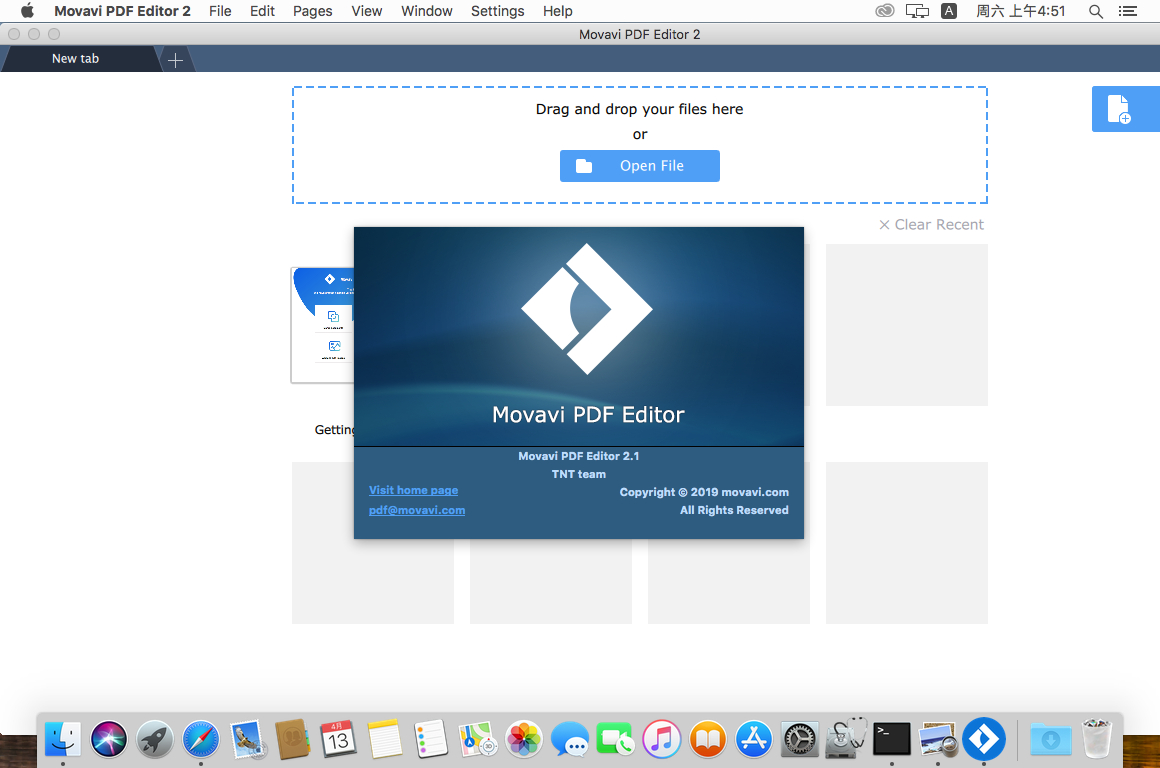Open System Preferences from the dock
This screenshot has height=768, width=1160.
point(800,740)
